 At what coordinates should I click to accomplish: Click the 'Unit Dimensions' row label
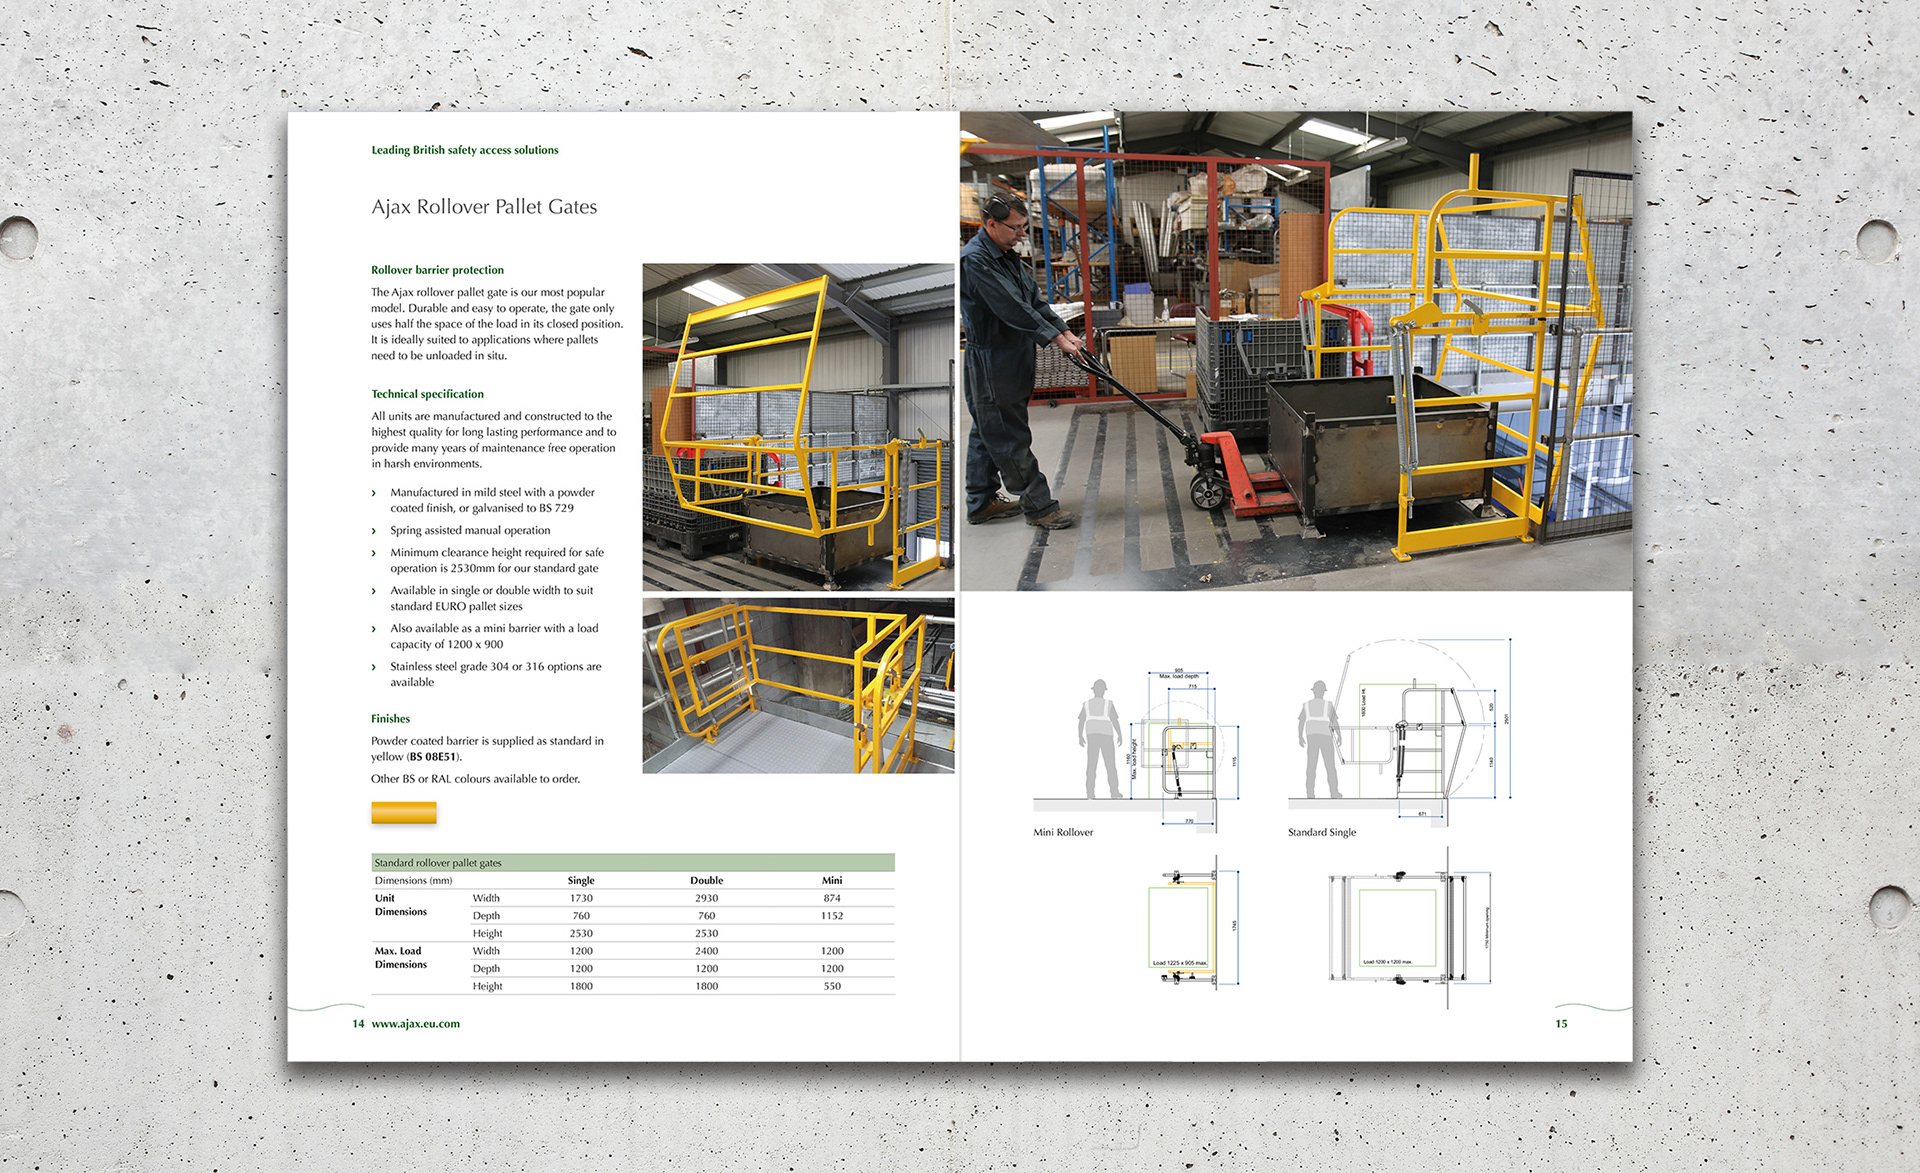tap(400, 905)
